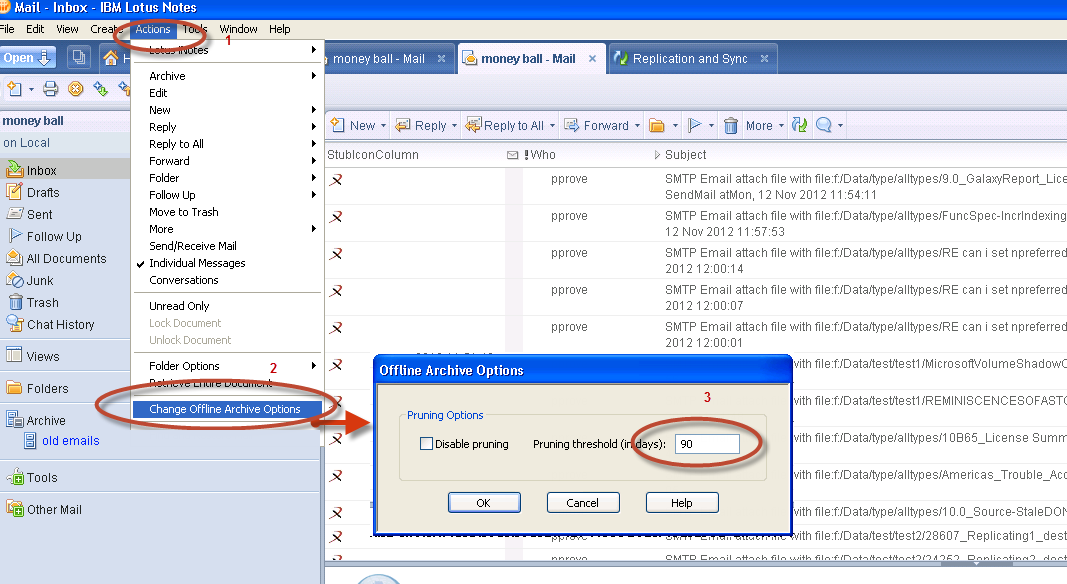The width and height of the screenshot is (1067, 584).
Task: Expand the Tools section
Action: 42,478
